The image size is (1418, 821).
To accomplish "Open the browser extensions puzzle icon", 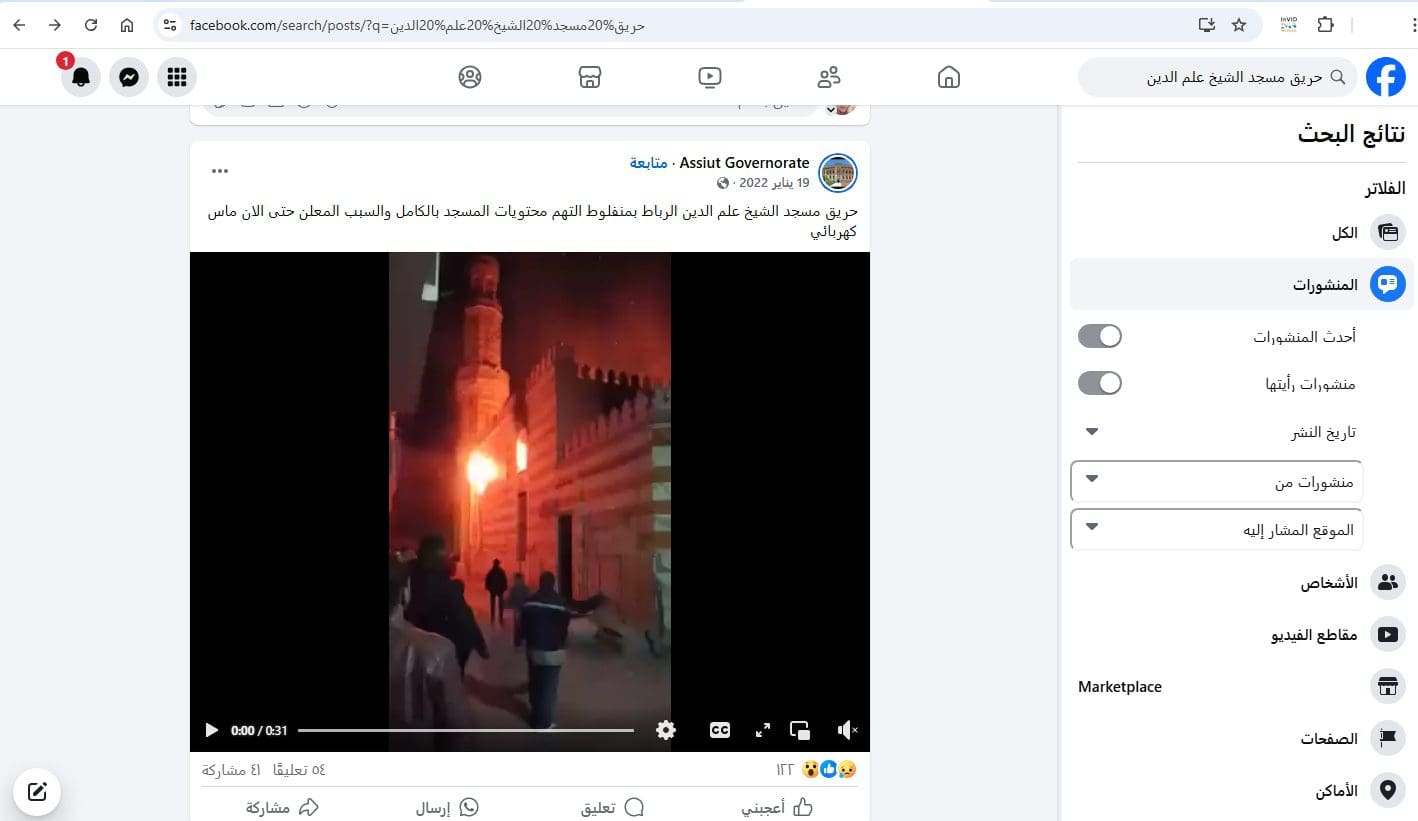I will (1325, 25).
